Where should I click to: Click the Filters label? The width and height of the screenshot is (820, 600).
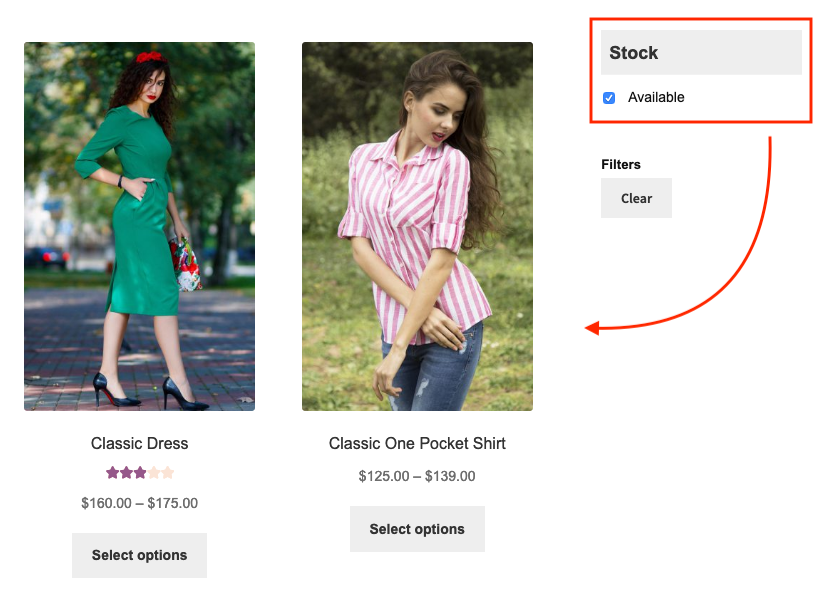pyautogui.click(x=621, y=164)
